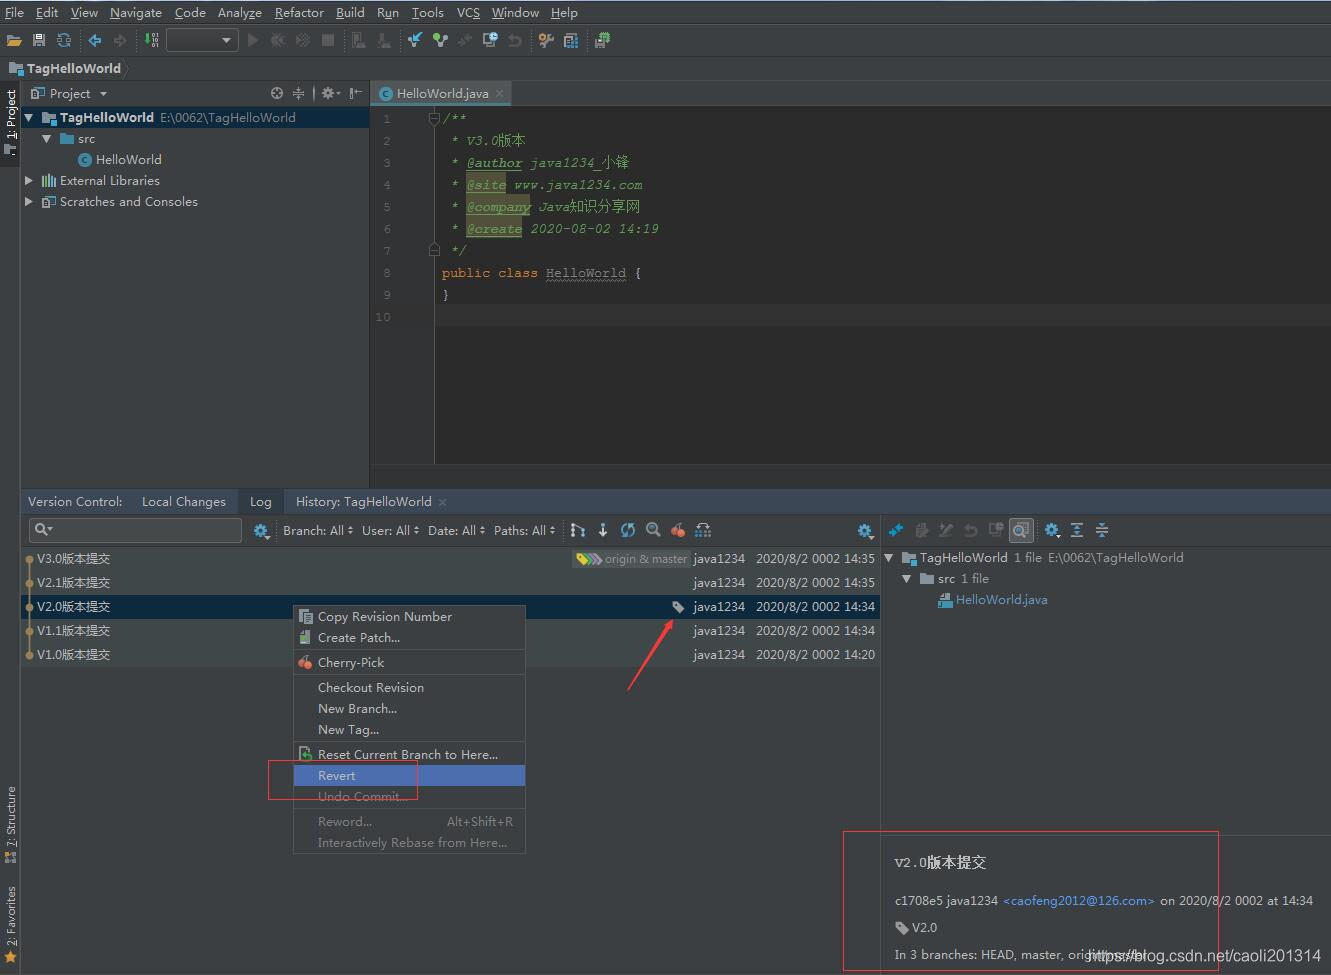Screen dimensions: 1331x975
Task: Expand Scratches and Consoles node
Action: [x=29, y=202]
